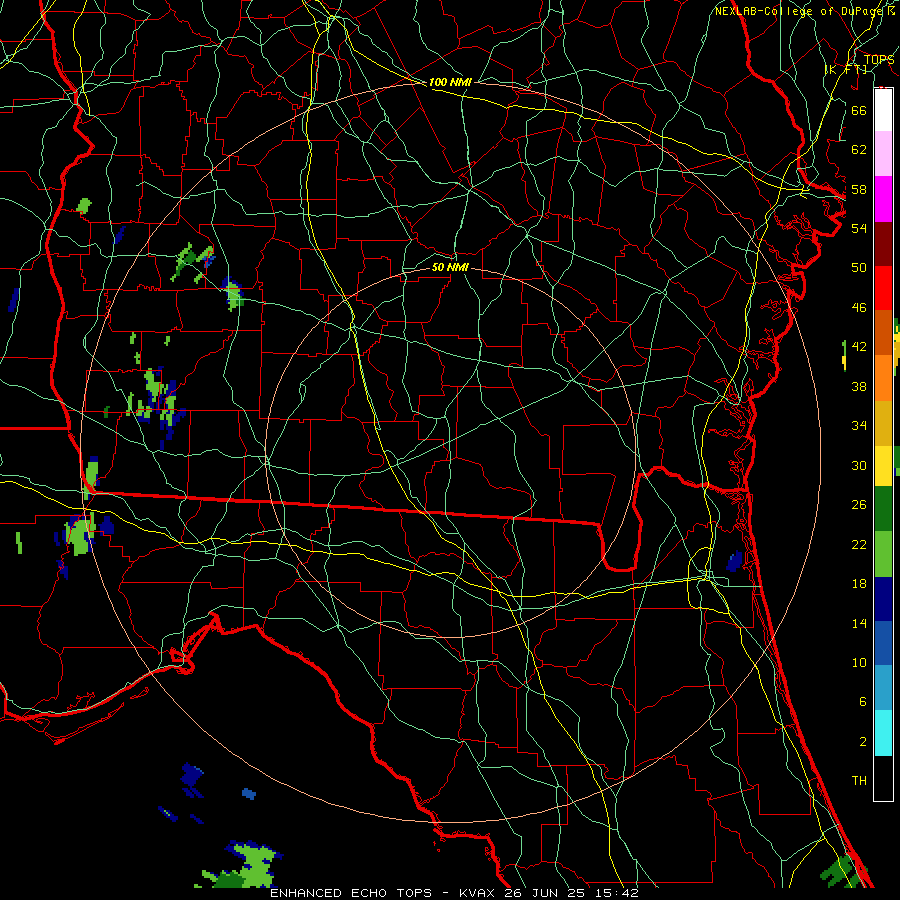Click the legend value "50"

pos(859,267)
